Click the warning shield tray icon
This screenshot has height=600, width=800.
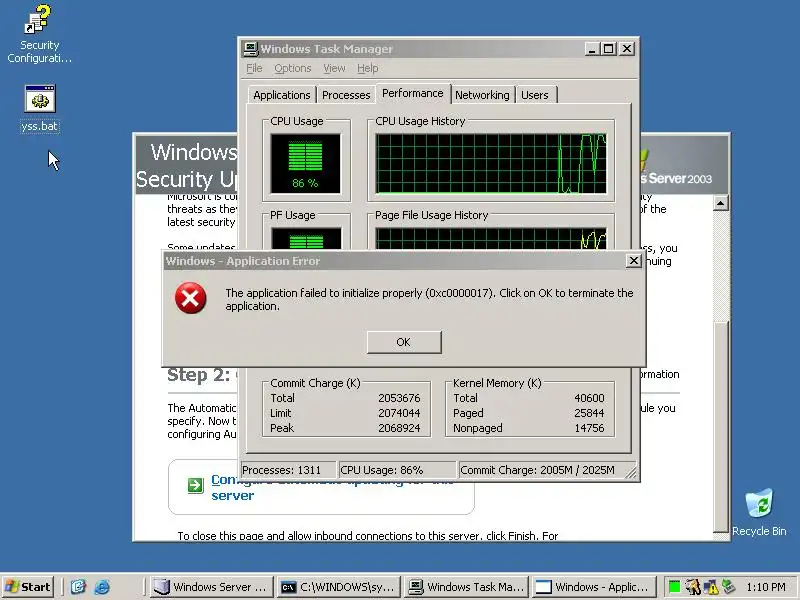click(711, 587)
